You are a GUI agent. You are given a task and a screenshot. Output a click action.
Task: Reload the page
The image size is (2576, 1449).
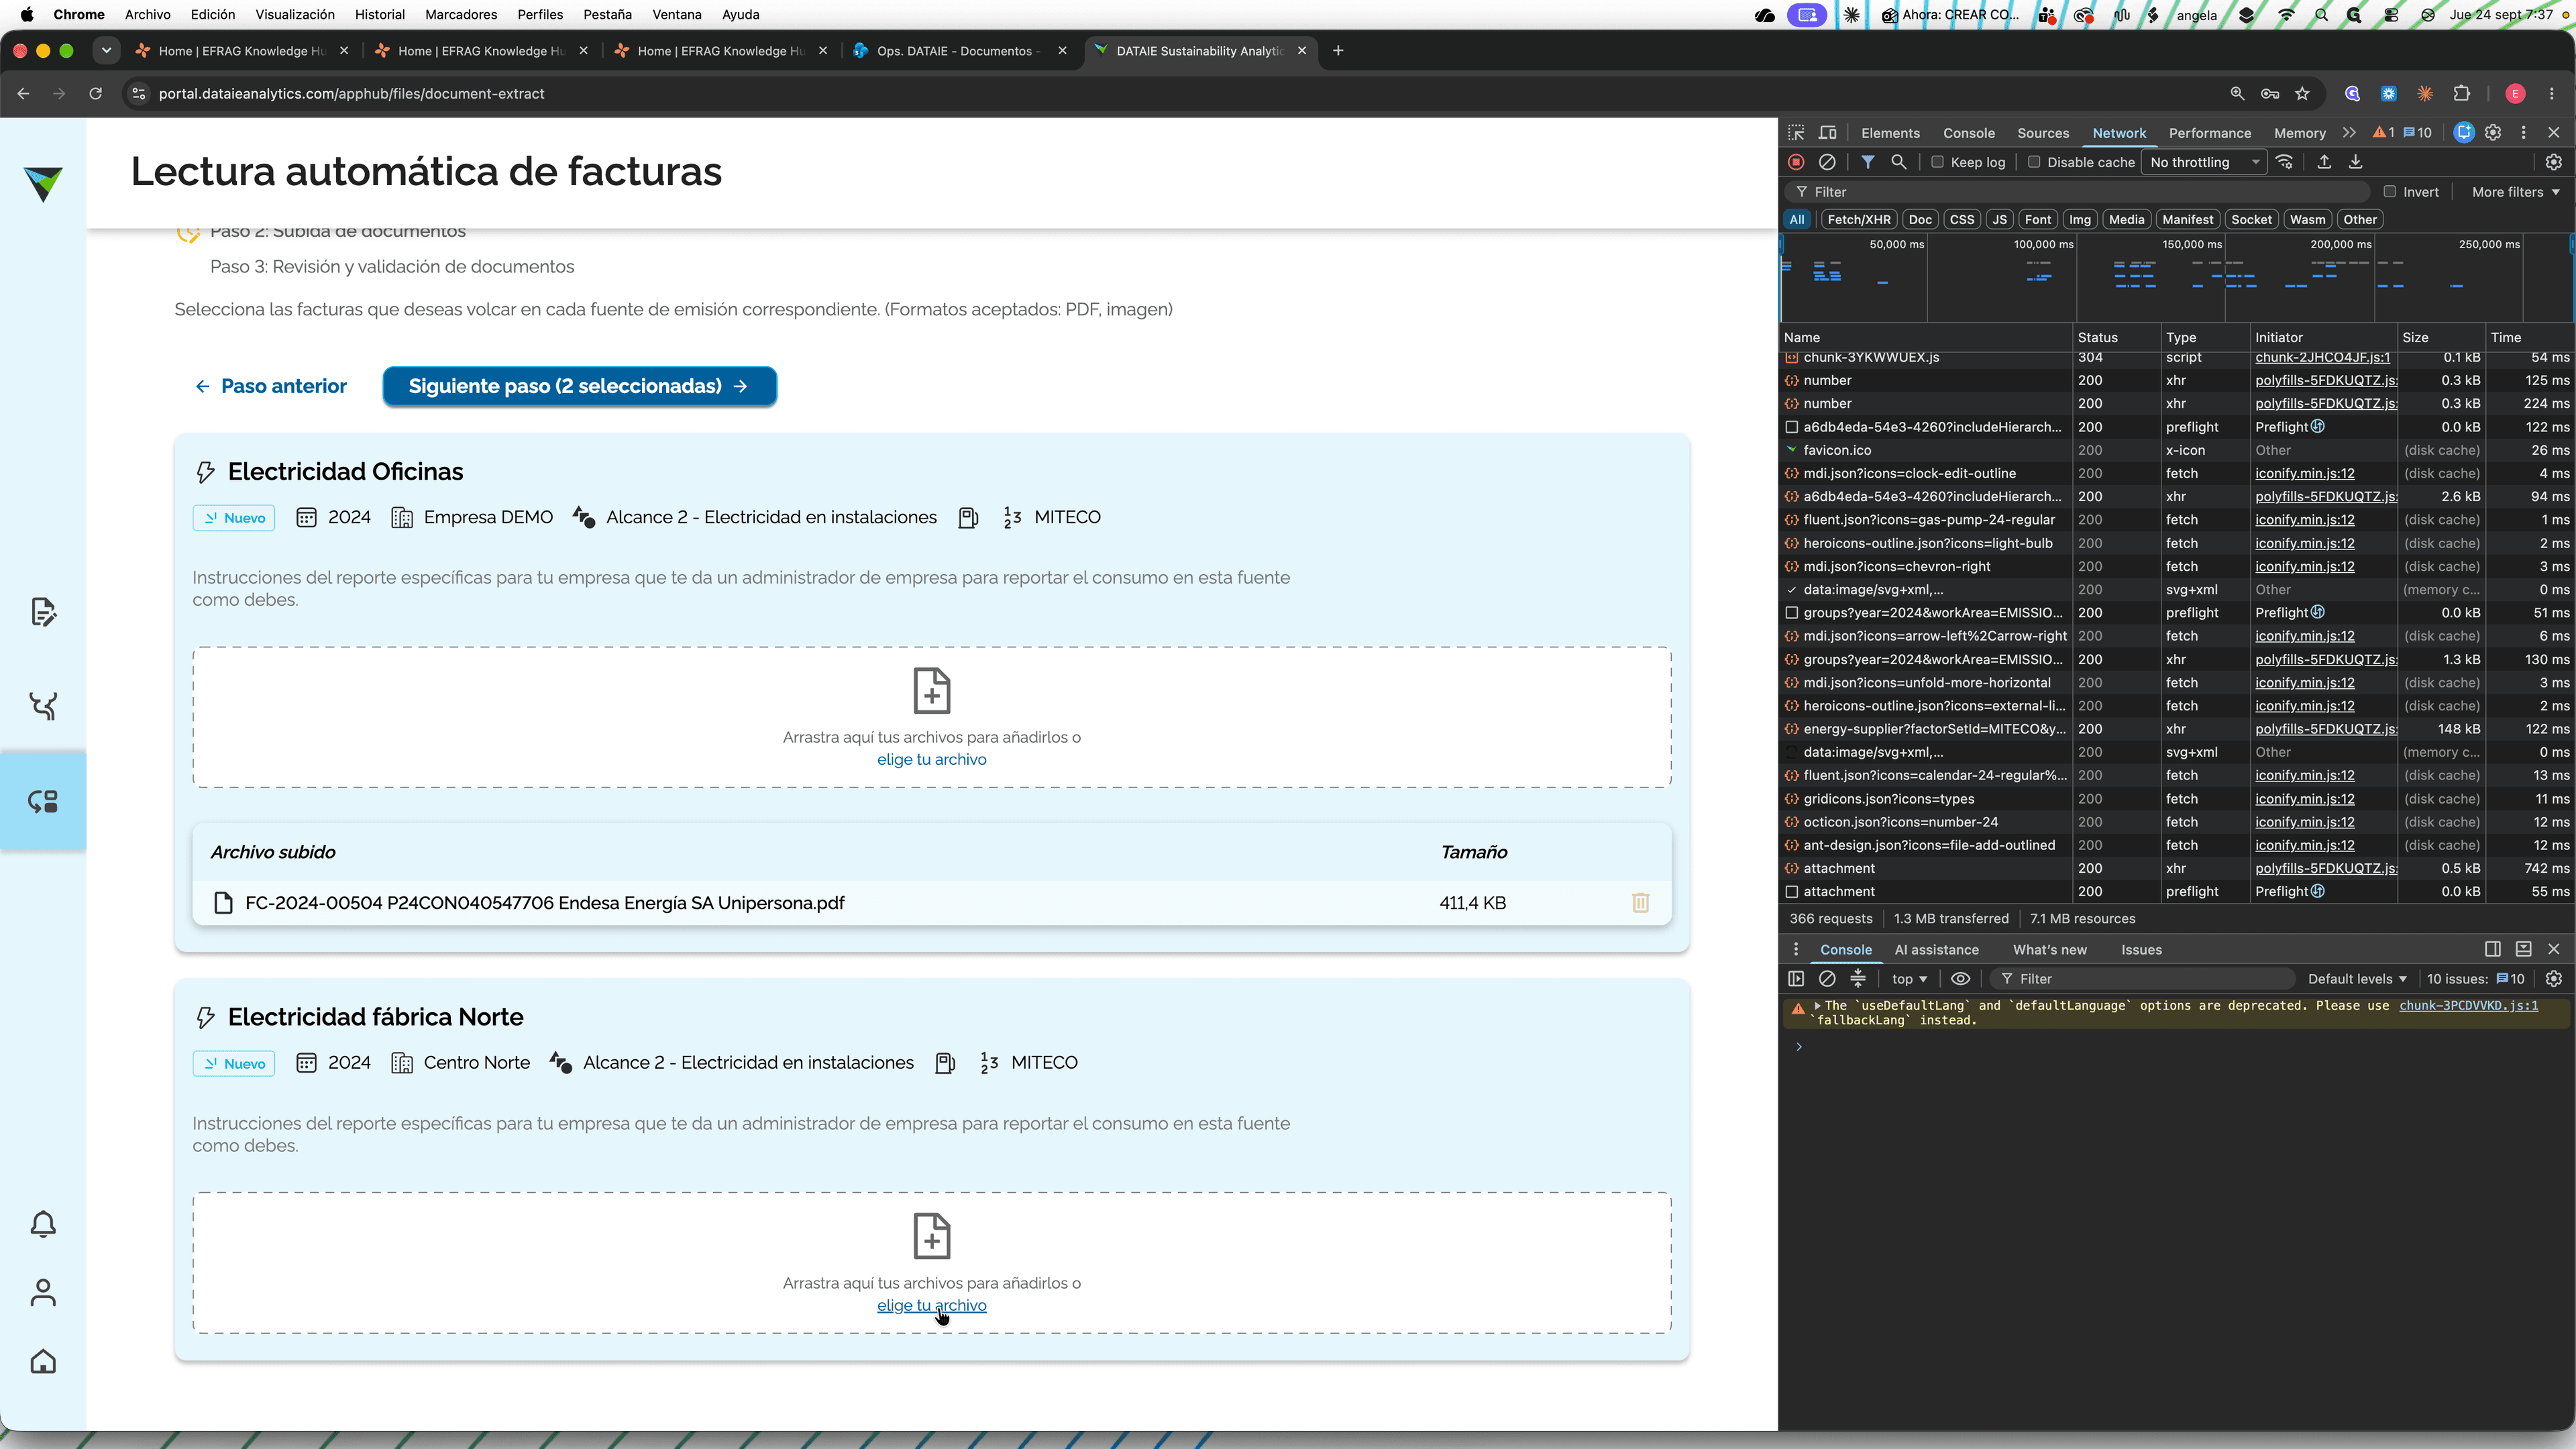[96, 94]
